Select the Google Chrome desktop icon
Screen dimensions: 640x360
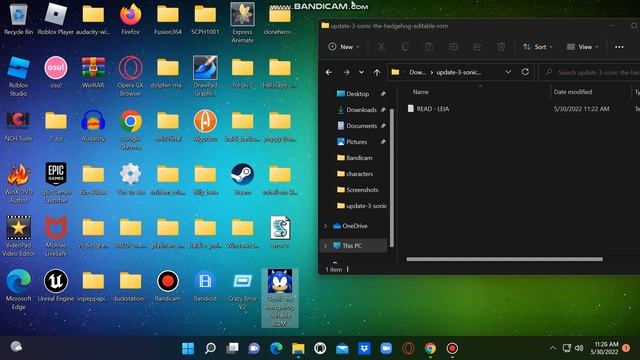tap(131, 130)
